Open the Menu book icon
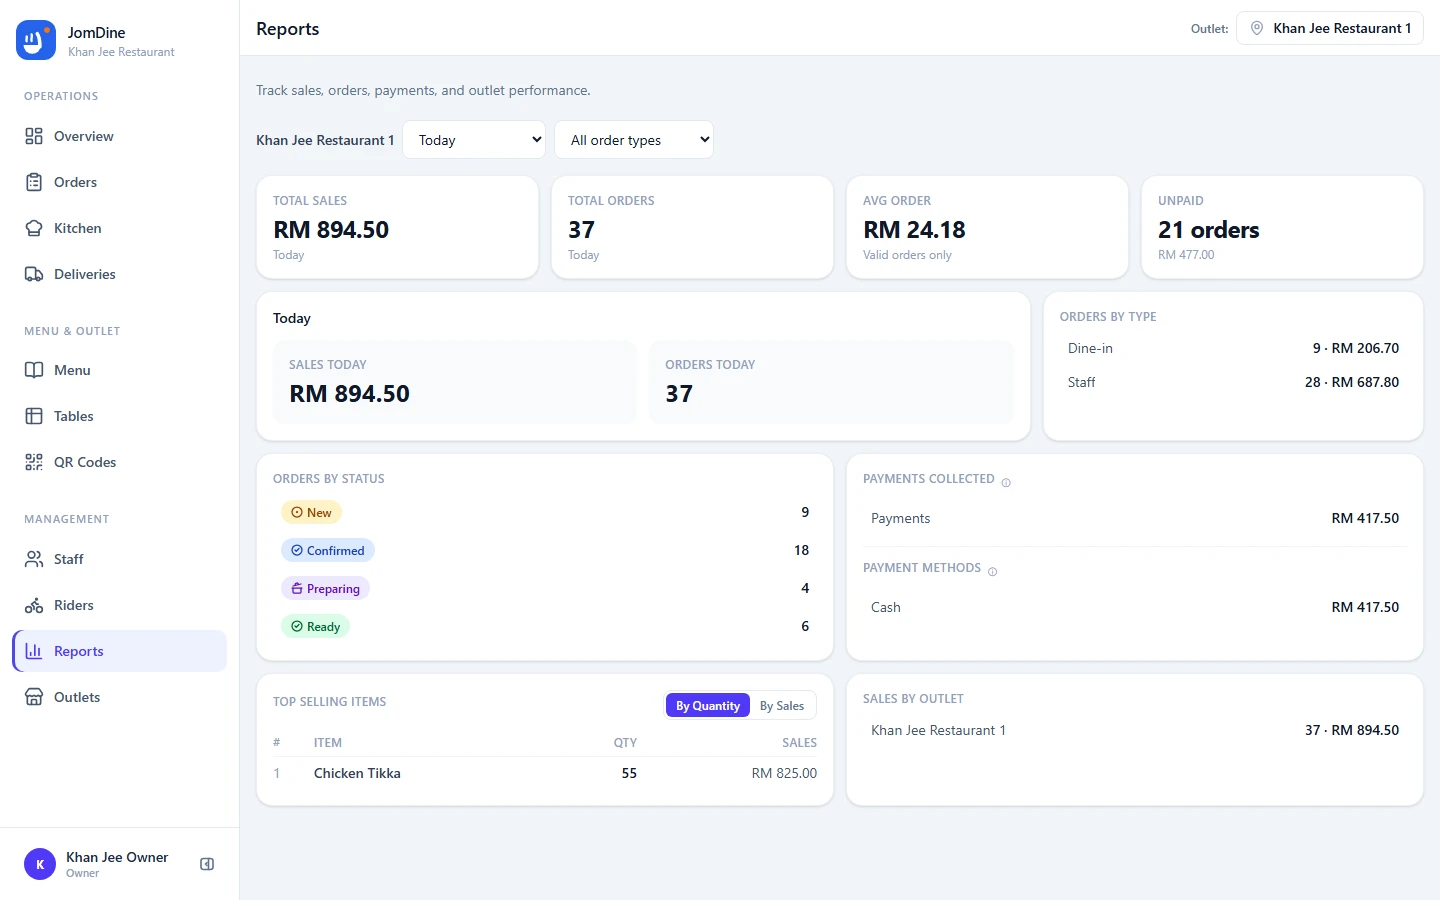 (x=34, y=370)
